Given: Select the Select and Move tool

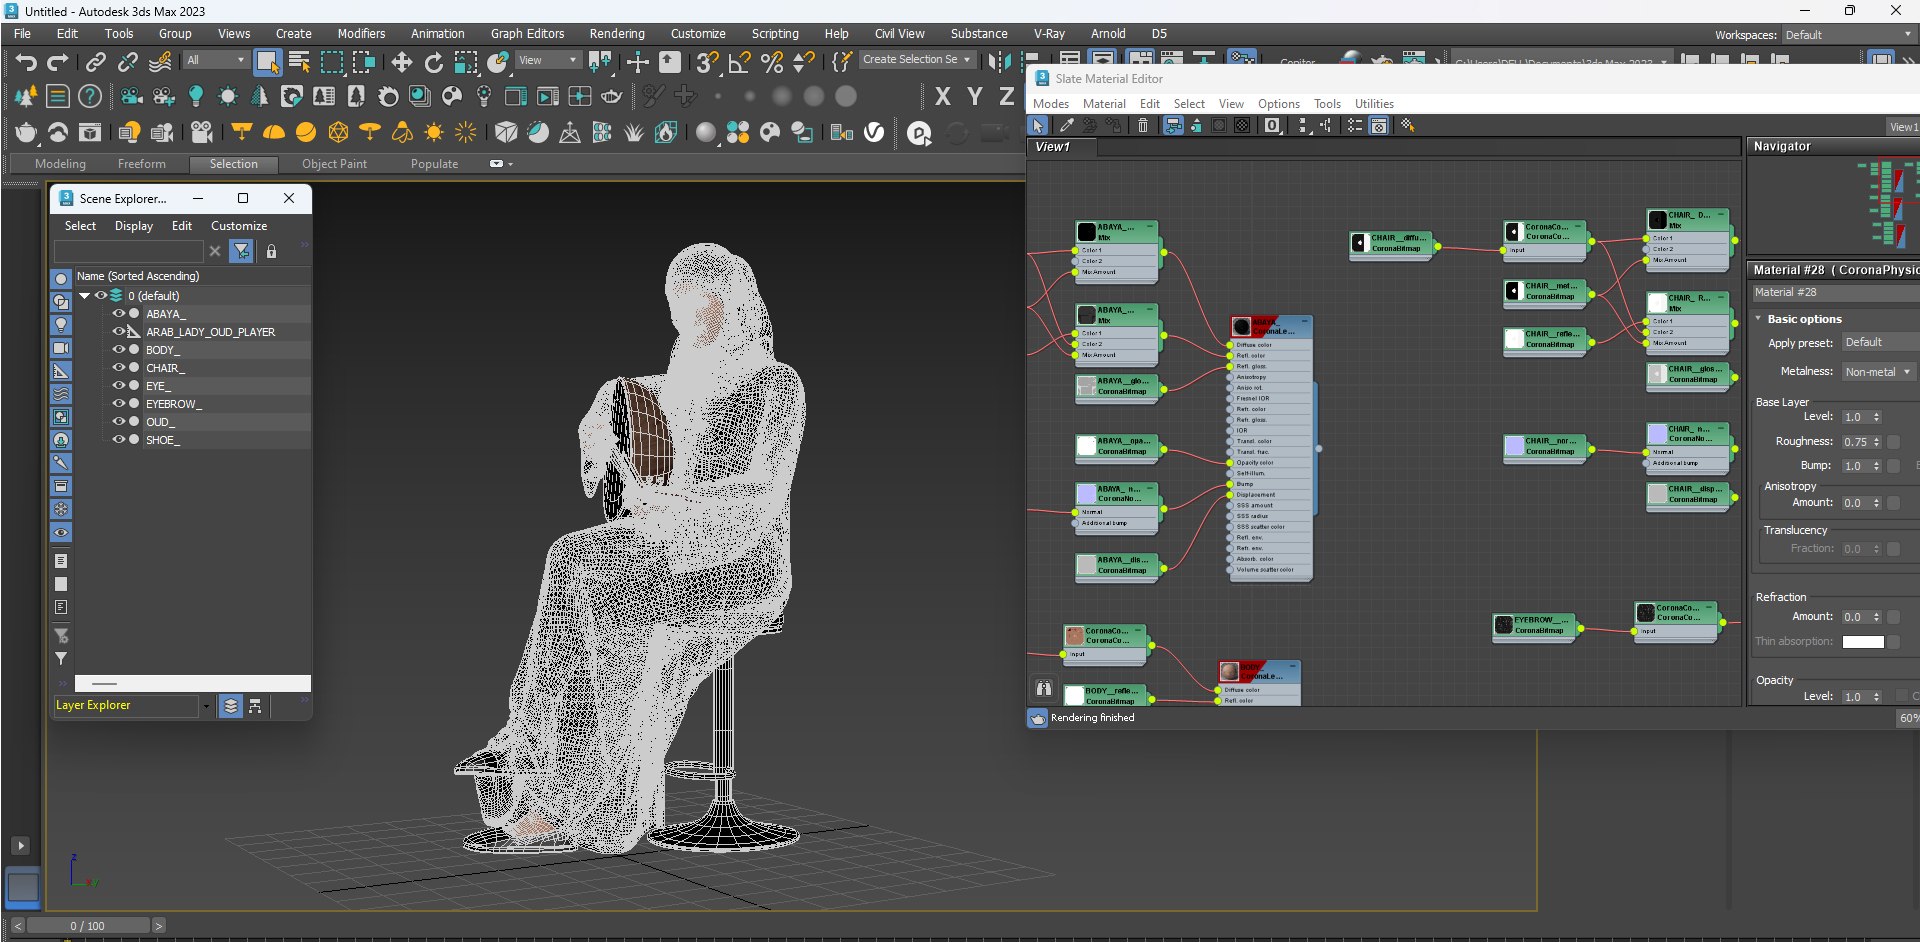Looking at the screenshot, I should pos(401,62).
